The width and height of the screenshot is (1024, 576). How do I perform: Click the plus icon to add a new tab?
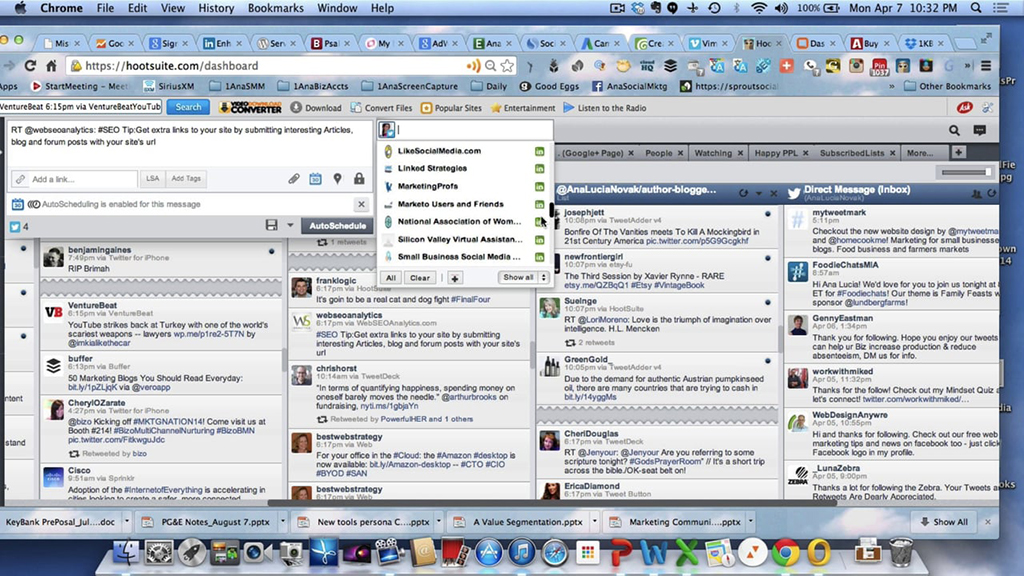click(959, 153)
